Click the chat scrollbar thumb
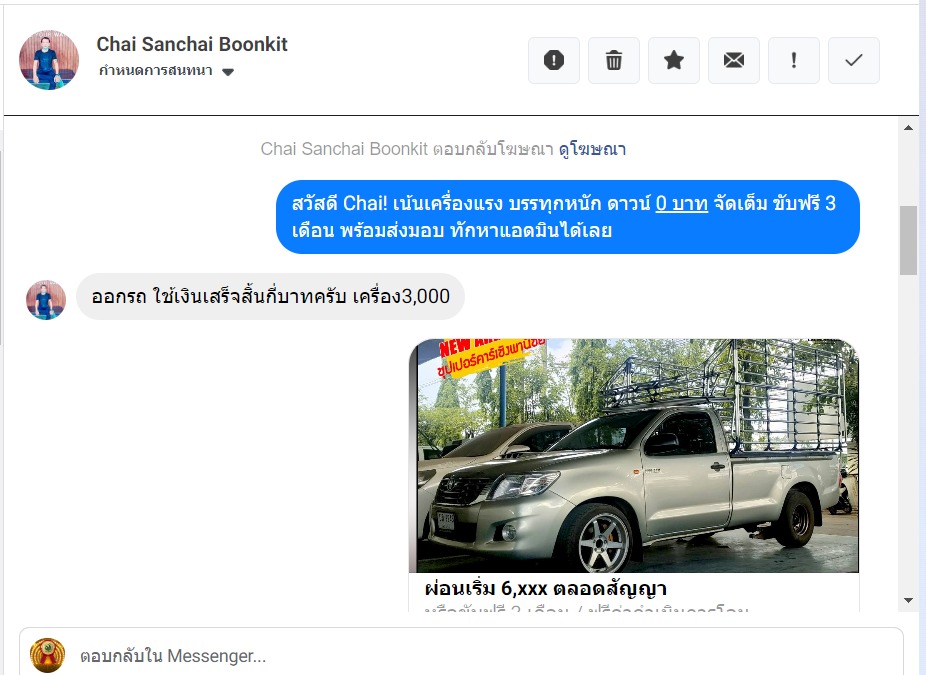 click(908, 240)
